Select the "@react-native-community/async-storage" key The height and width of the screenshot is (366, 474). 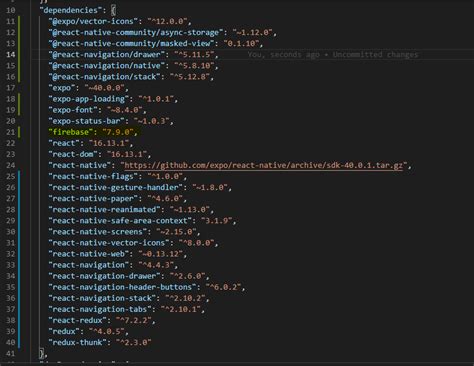[136, 32]
